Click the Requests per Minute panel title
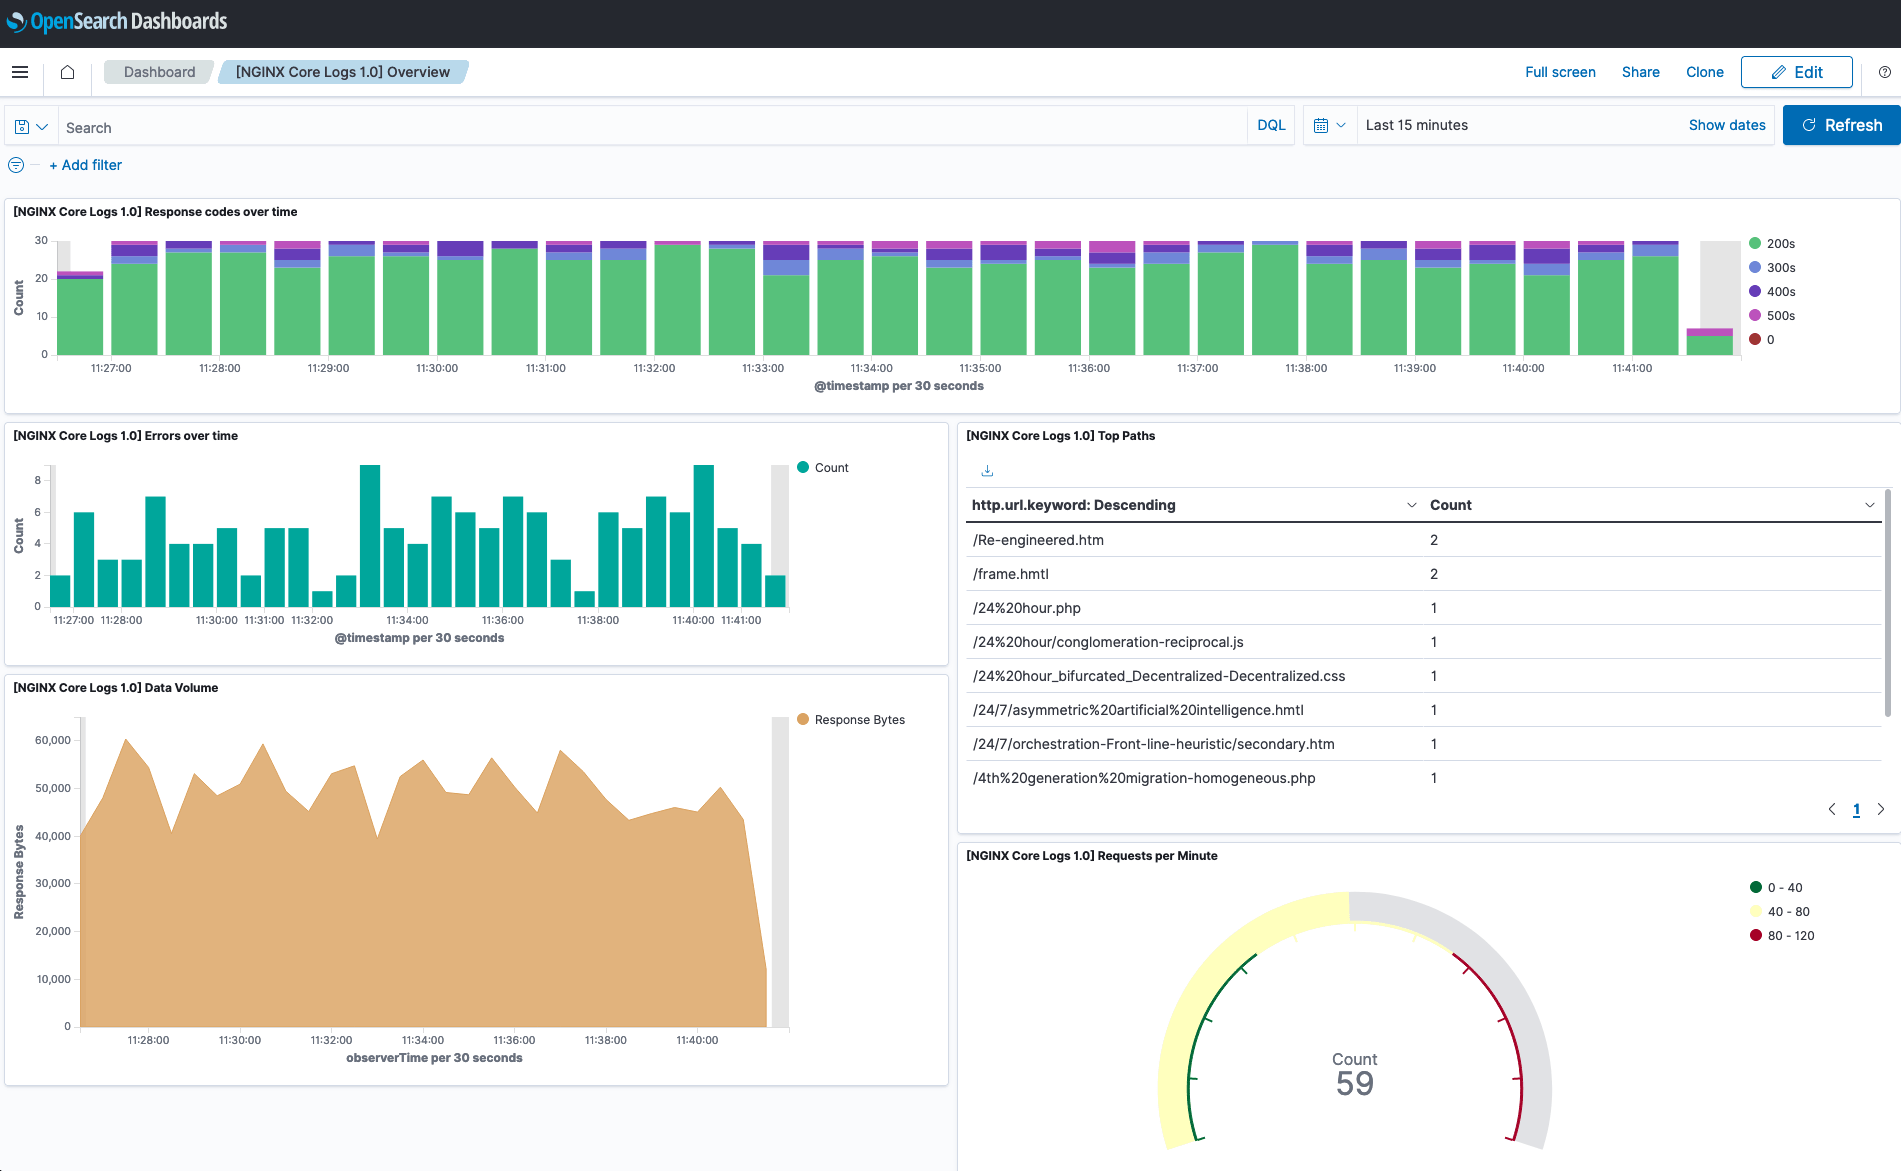 1091,856
